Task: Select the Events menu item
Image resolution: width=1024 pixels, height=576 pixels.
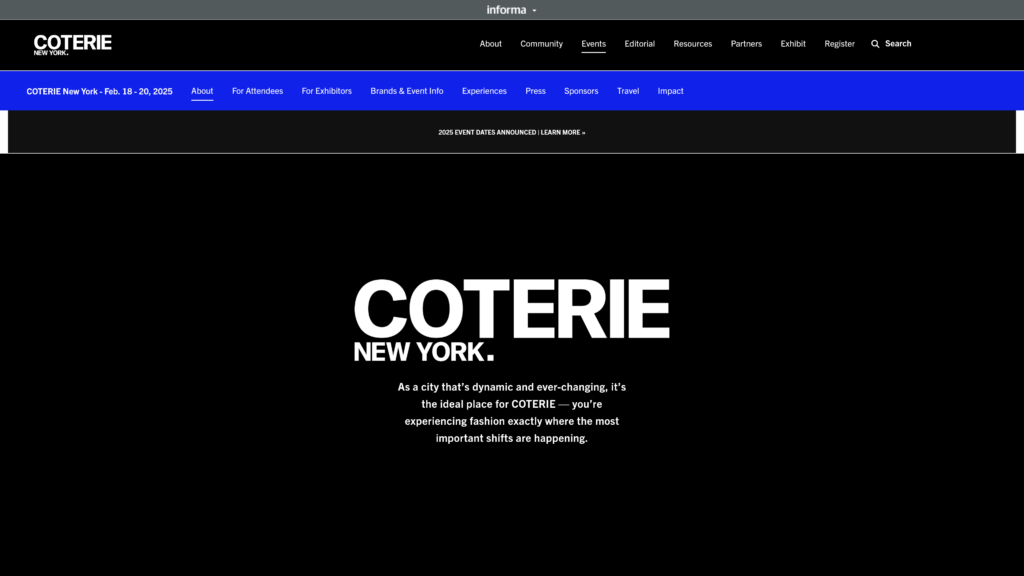Action: [594, 44]
